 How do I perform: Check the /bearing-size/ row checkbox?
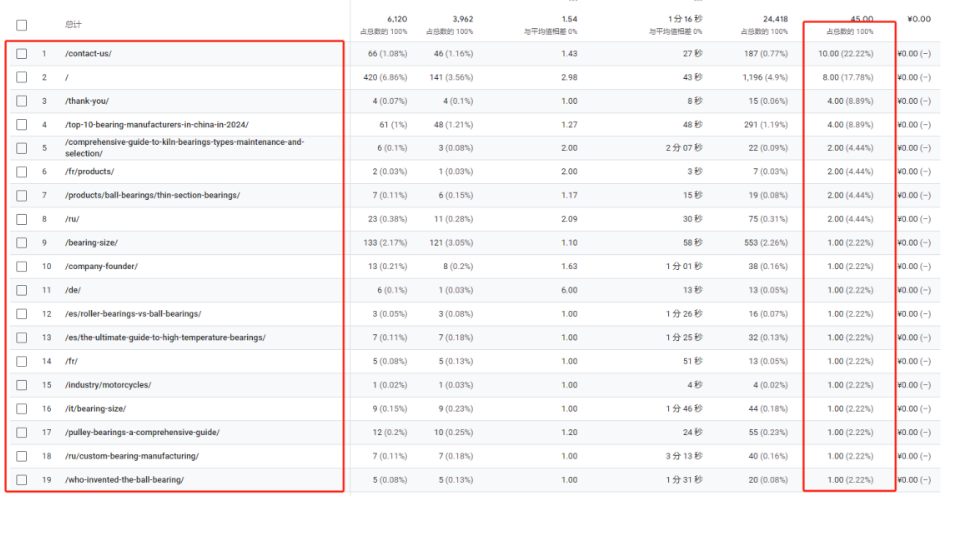pos(22,243)
